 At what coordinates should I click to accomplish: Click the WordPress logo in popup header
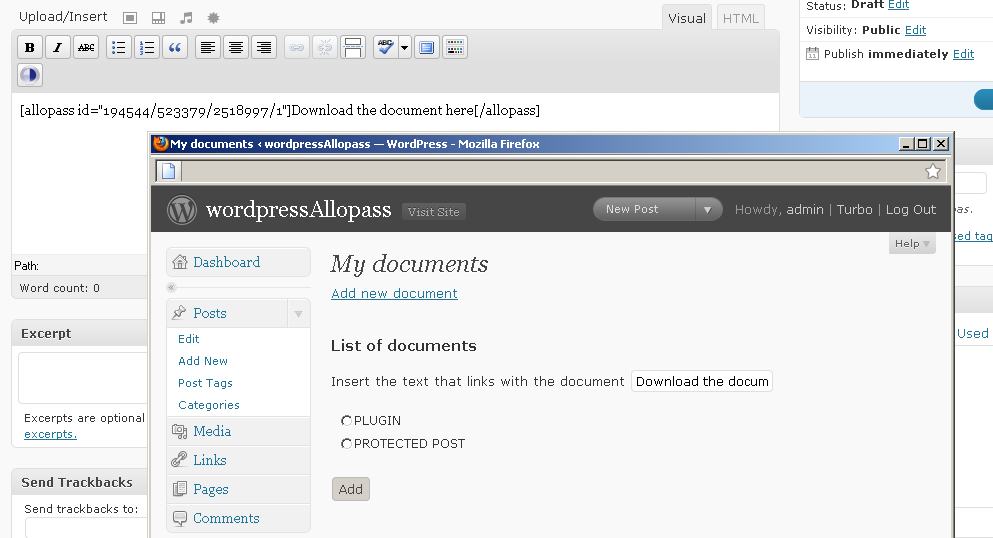pos(182,210)
